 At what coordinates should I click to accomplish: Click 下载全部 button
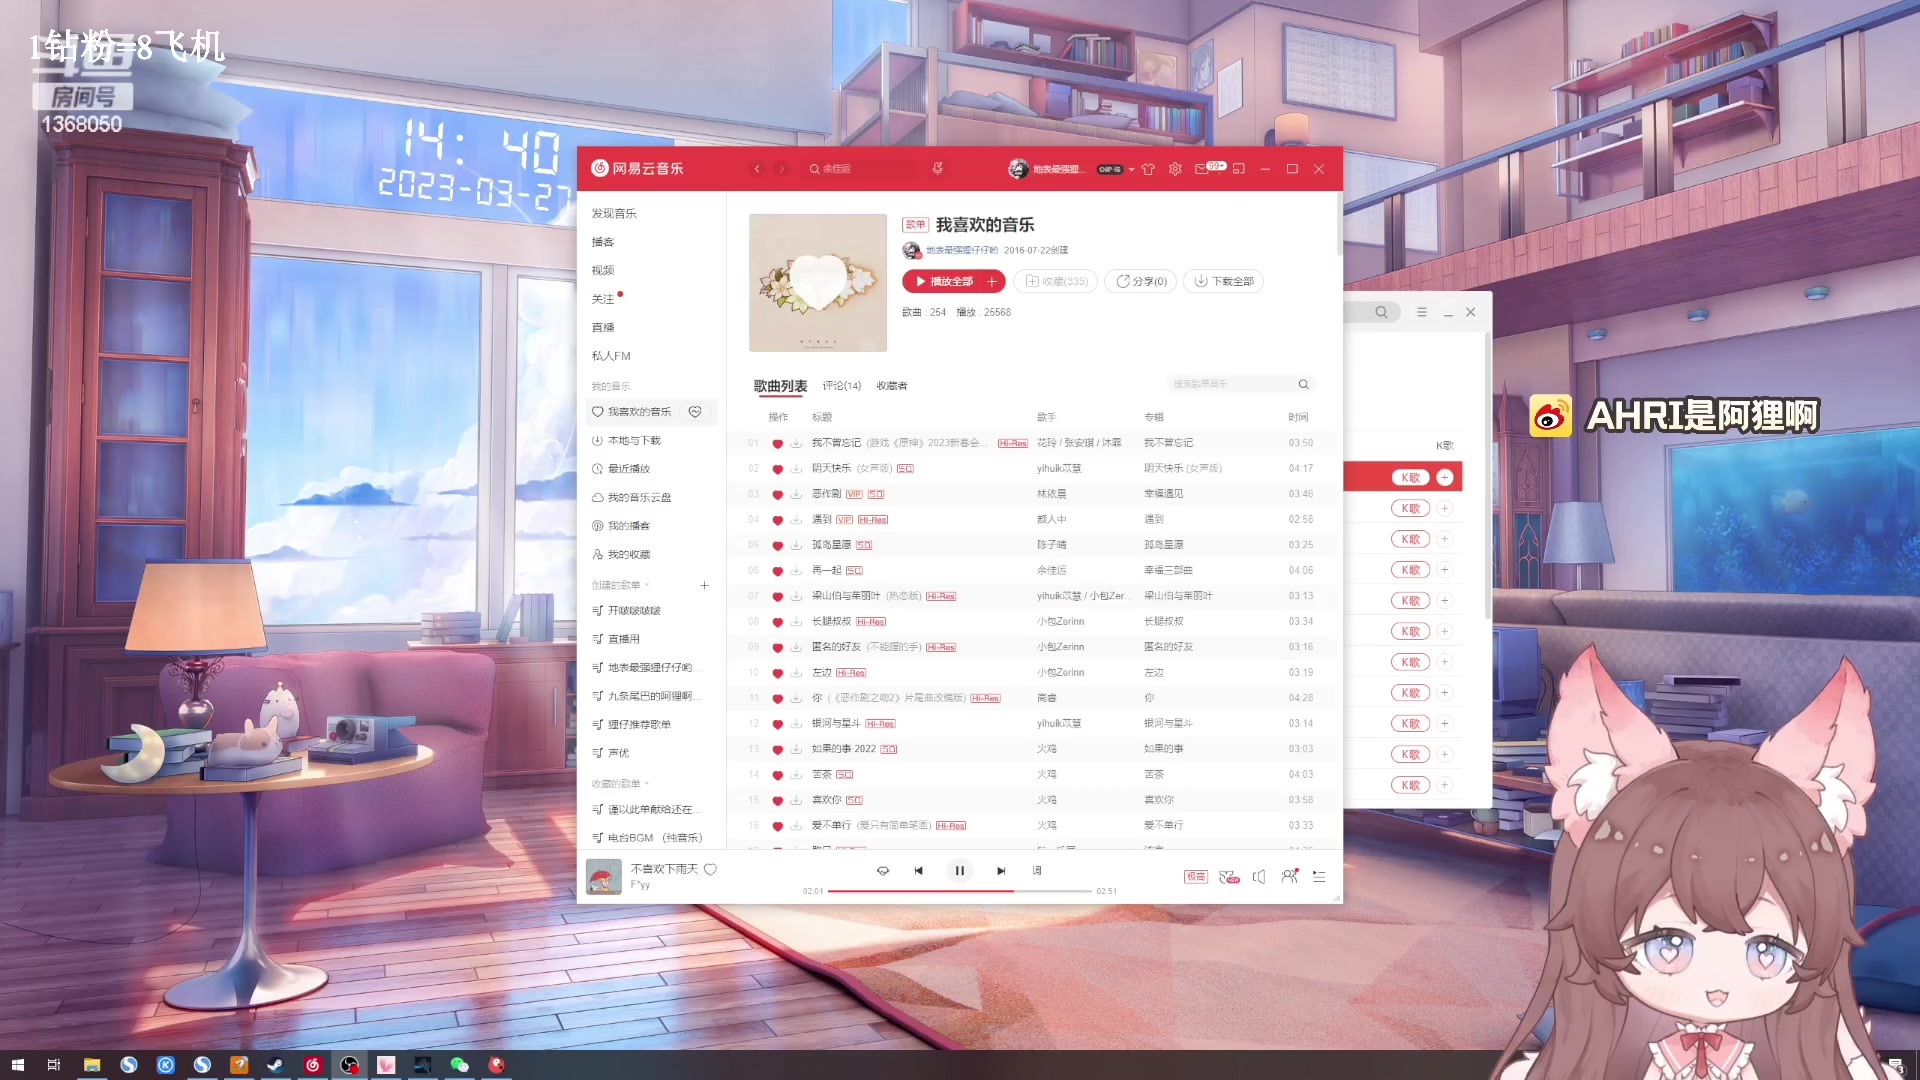1223,282
